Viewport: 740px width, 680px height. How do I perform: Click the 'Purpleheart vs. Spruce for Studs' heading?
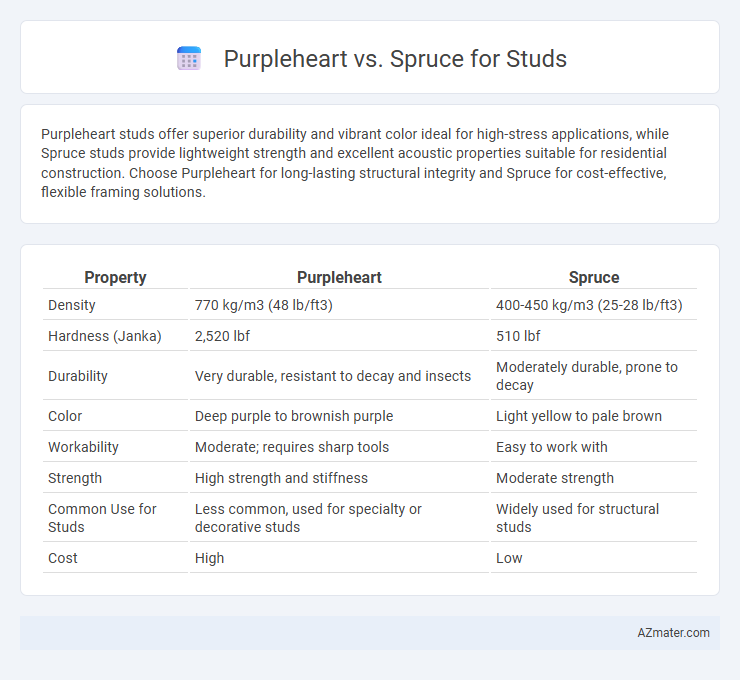click(395, 59)
